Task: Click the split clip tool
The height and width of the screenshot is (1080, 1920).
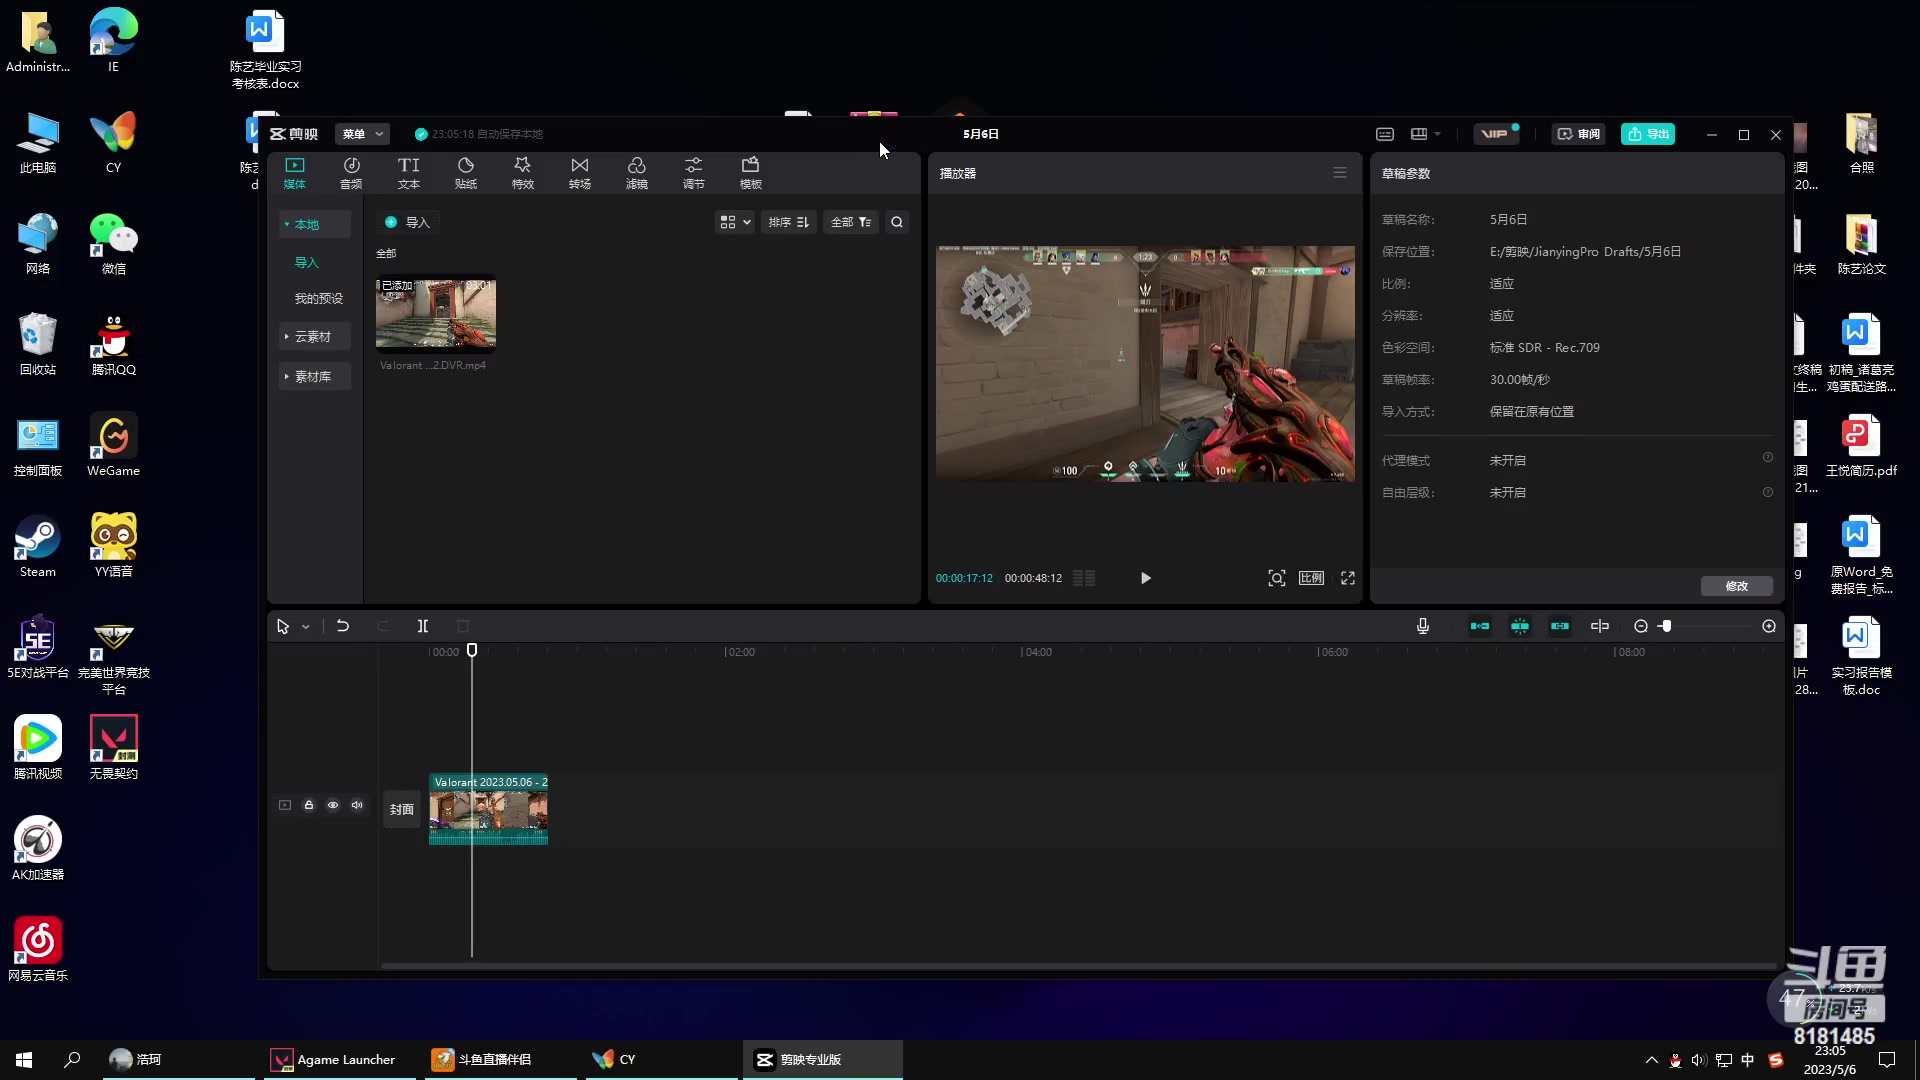Action: 423,626
